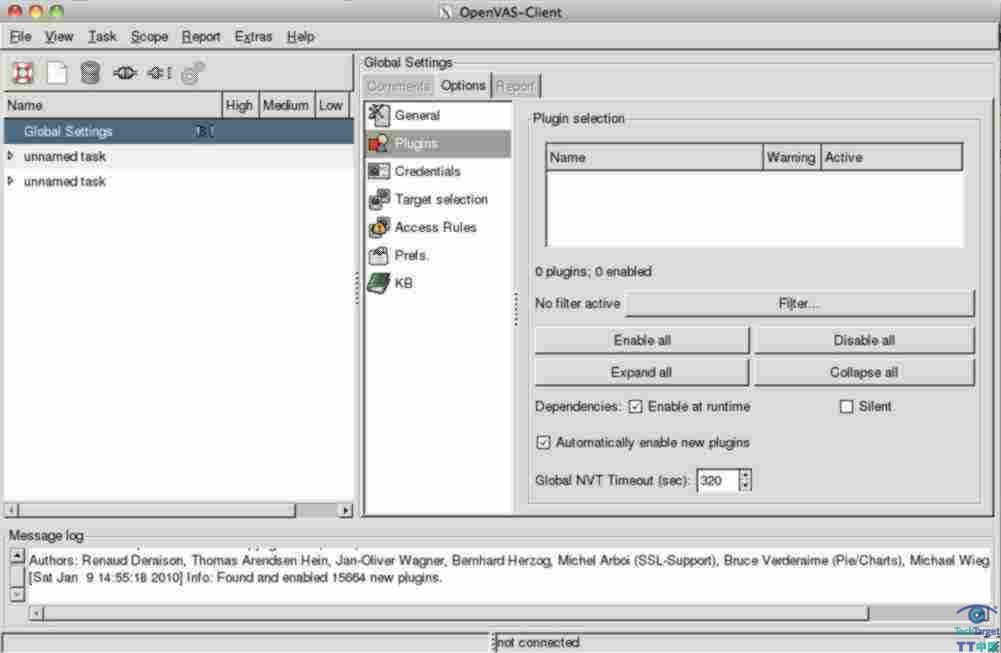
Task: Switch to the Comments tab
Action: pos(398,86)
